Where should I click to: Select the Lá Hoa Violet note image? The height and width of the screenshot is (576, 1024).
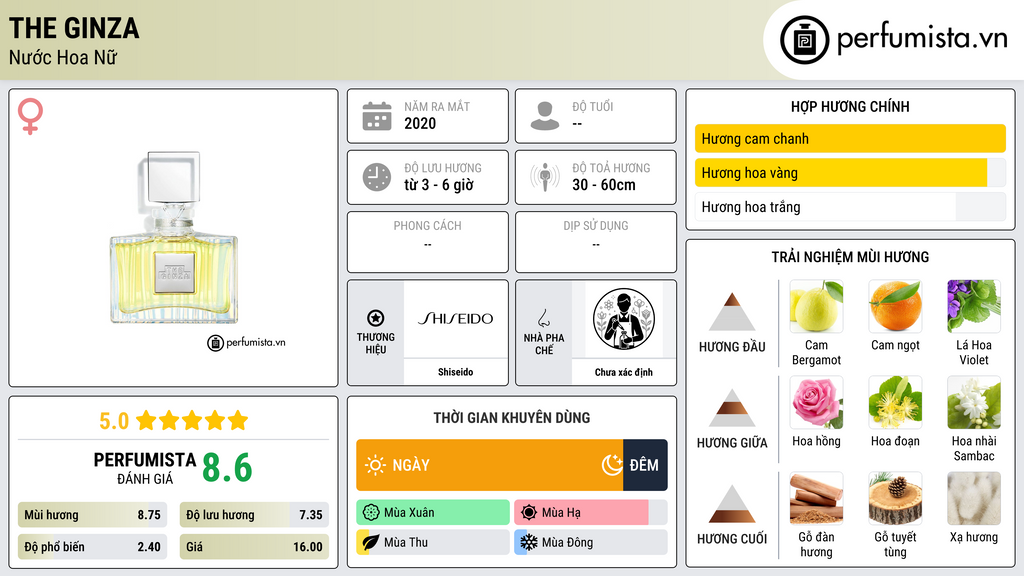point(974,306)
